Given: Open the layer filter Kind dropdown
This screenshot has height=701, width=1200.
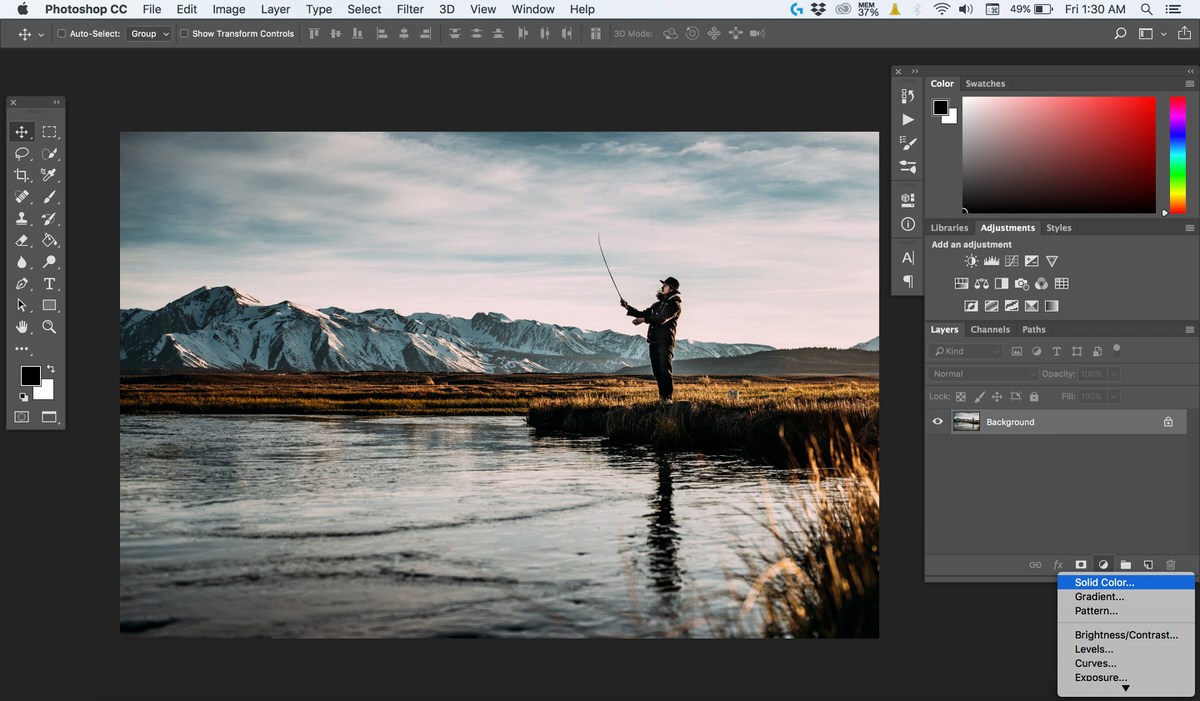Looking at the screenshot, I should coord(965,351).
